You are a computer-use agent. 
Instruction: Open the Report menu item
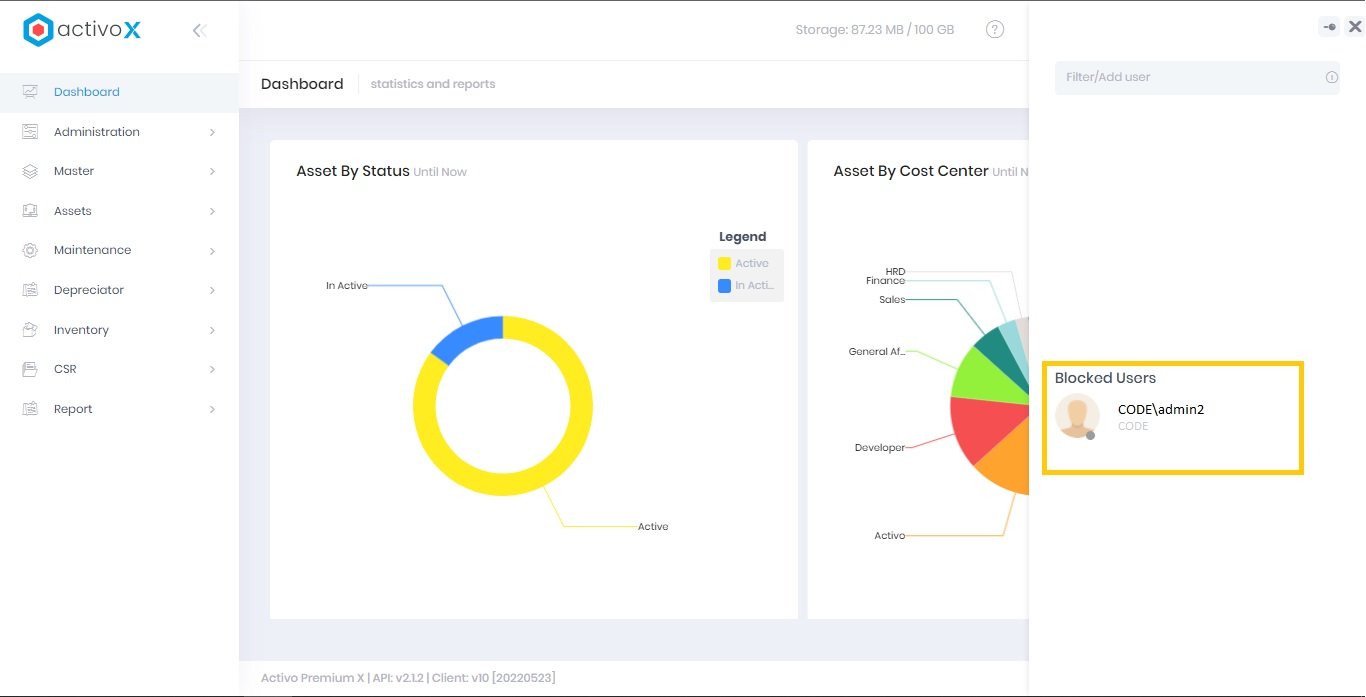(x=73, y=409)
